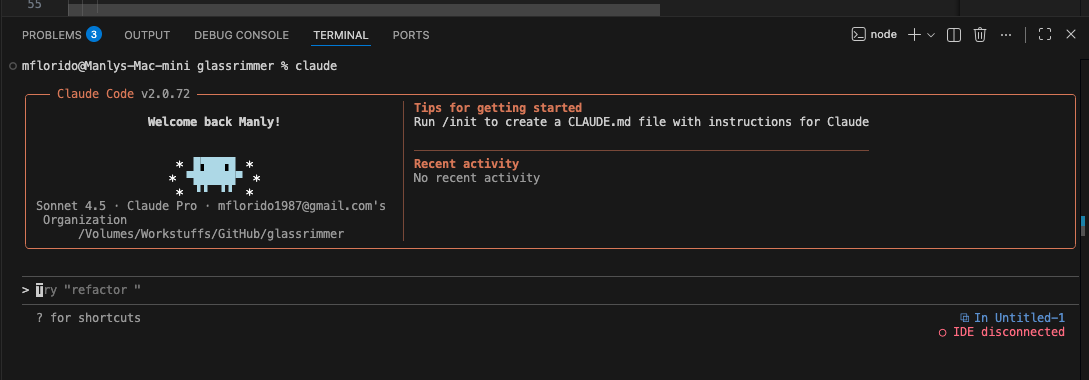Close the terminal panel
The width and height of the screenshot is (1089, 380).
[x=1070, y=35]
